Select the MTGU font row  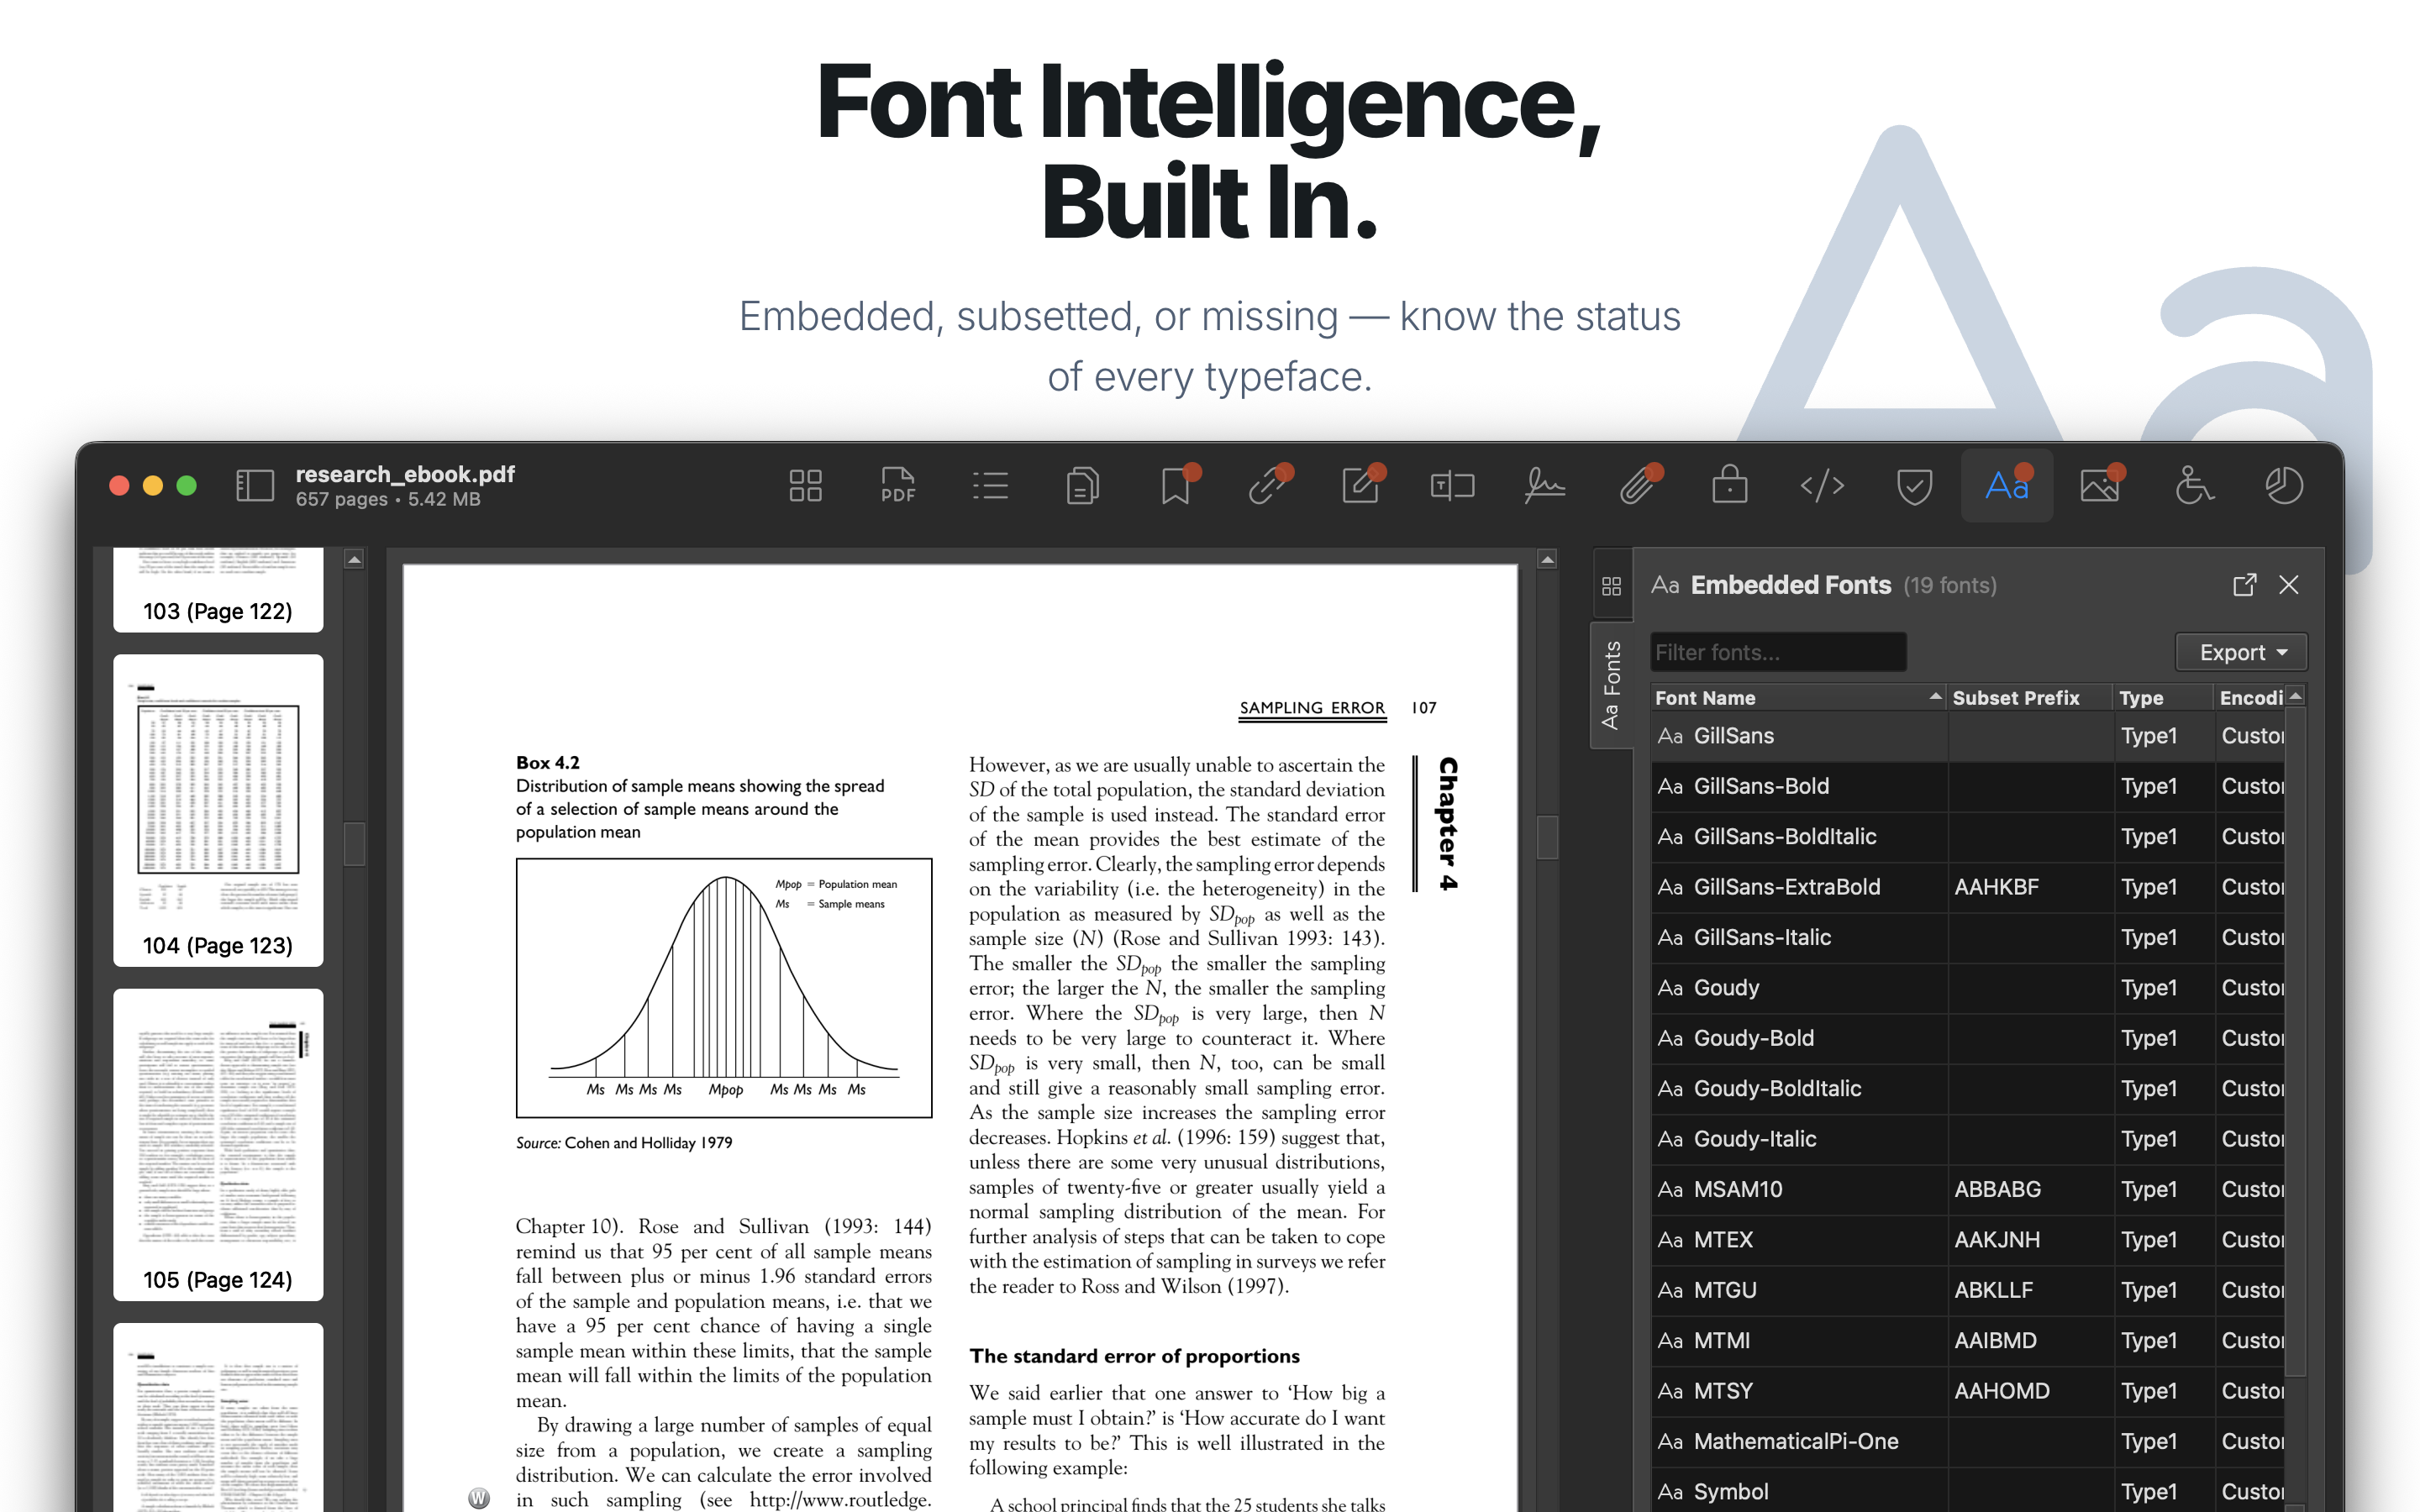point(1967,1290)
